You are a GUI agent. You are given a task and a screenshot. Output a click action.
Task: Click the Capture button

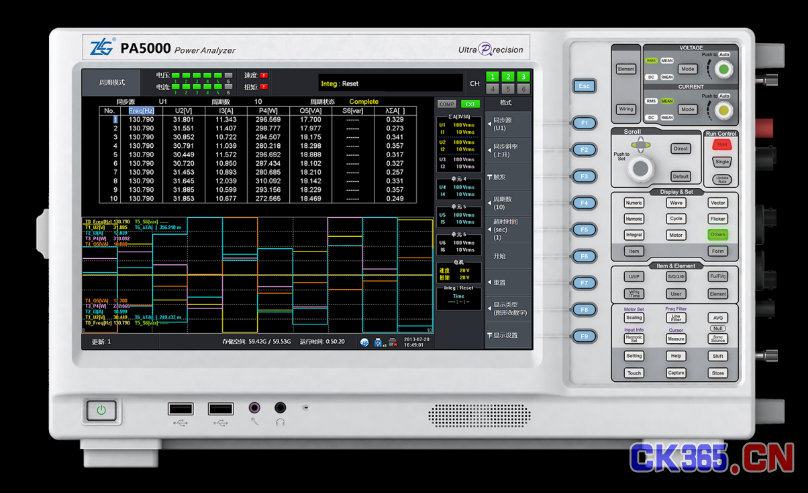coord(676,373)
